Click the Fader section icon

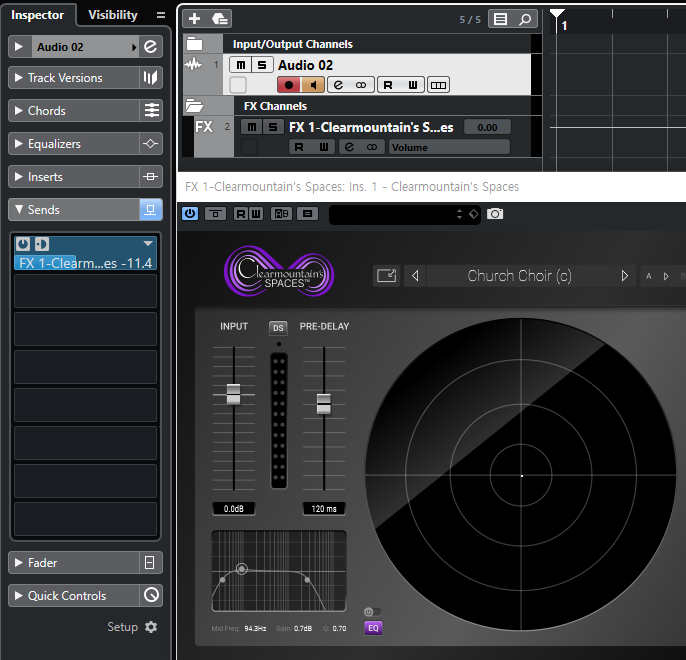point(150,562)
